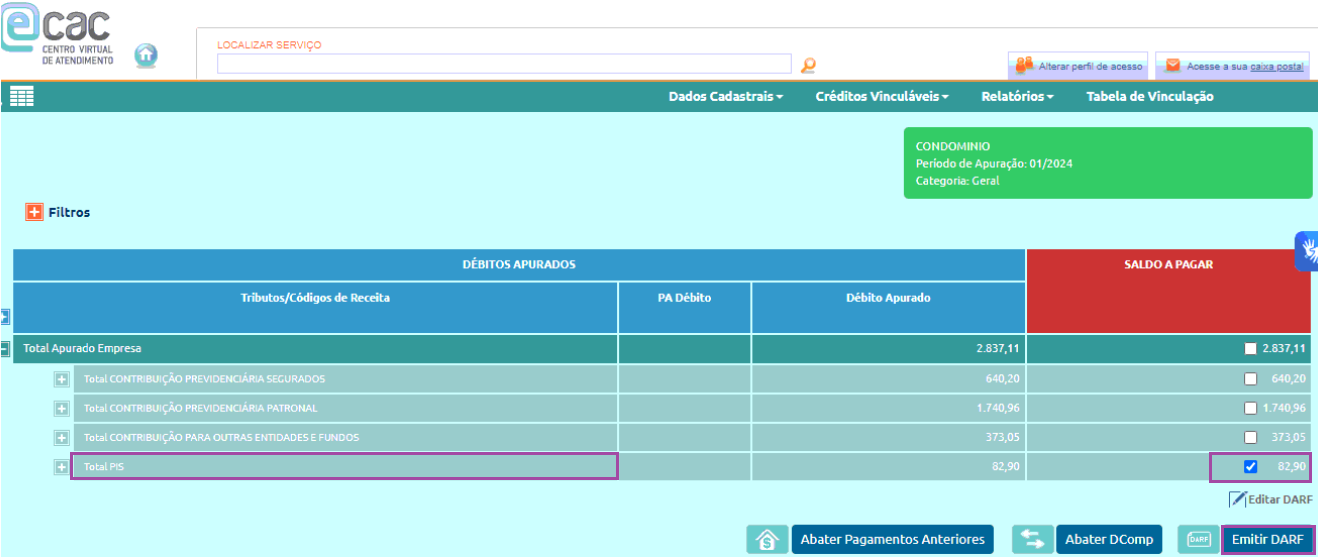Image resolution: width=1323 pixels, height=559 pixels.
Task: Open the Dados Cadastrais dropdown menu
Action: 726,97
